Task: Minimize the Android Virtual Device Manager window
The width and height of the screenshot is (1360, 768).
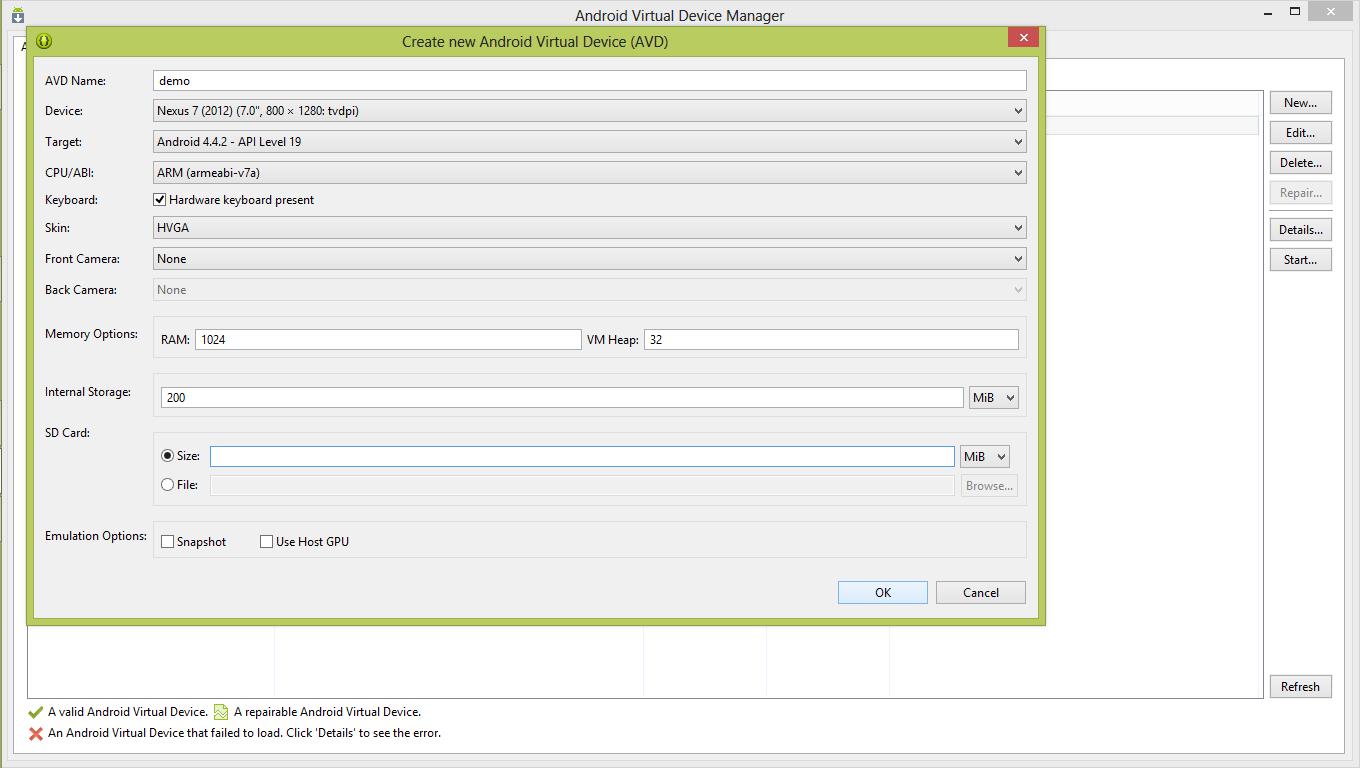Action: click(x=1268, y=12)
